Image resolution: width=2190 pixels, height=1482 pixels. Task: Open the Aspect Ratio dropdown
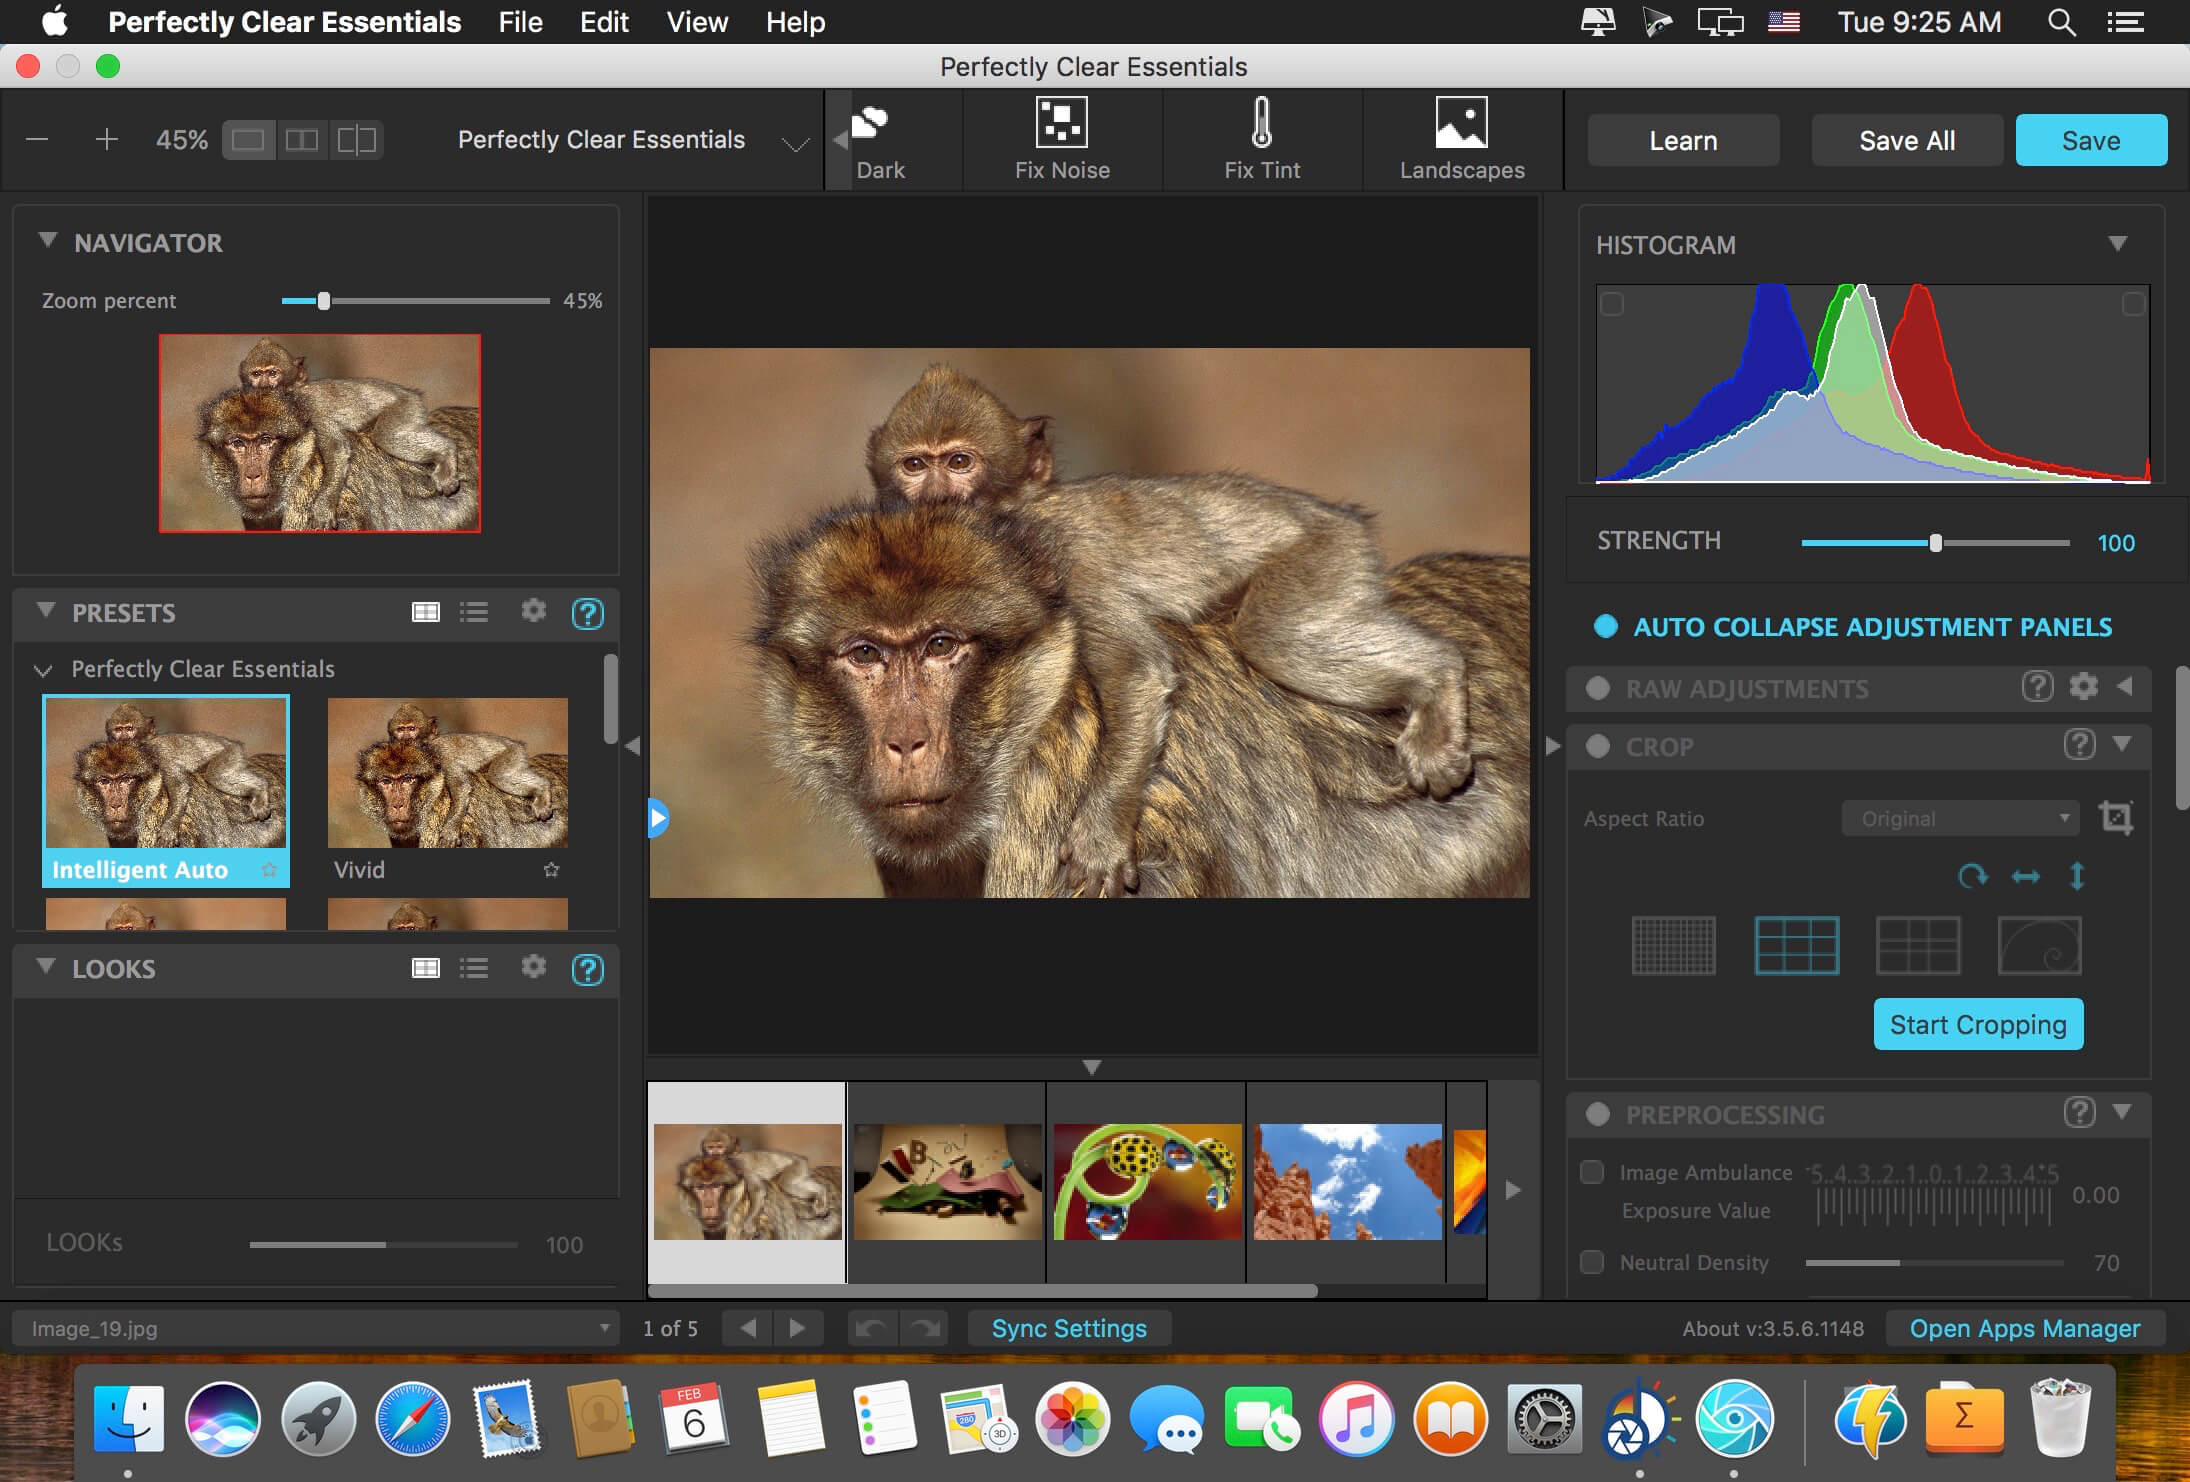(1960, 817)
